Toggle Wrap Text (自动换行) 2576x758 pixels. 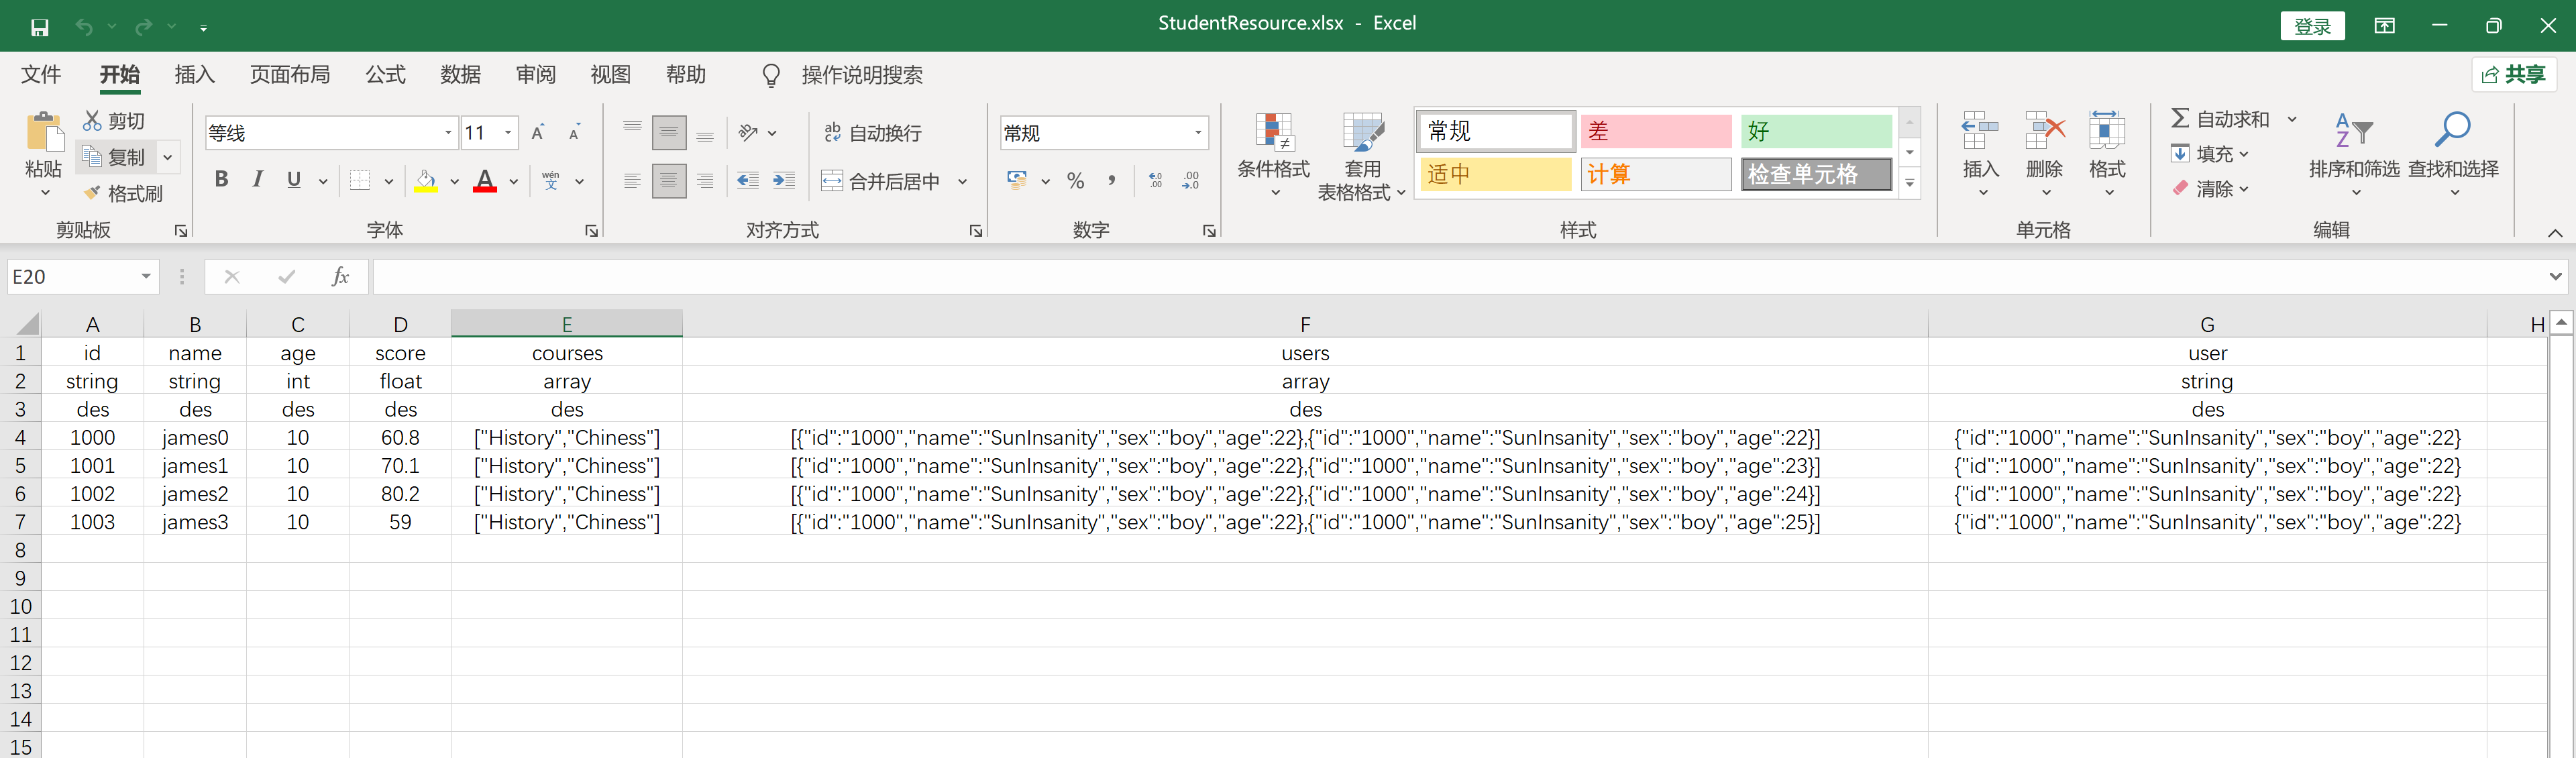pyautogui.click(x=873, y=133)
